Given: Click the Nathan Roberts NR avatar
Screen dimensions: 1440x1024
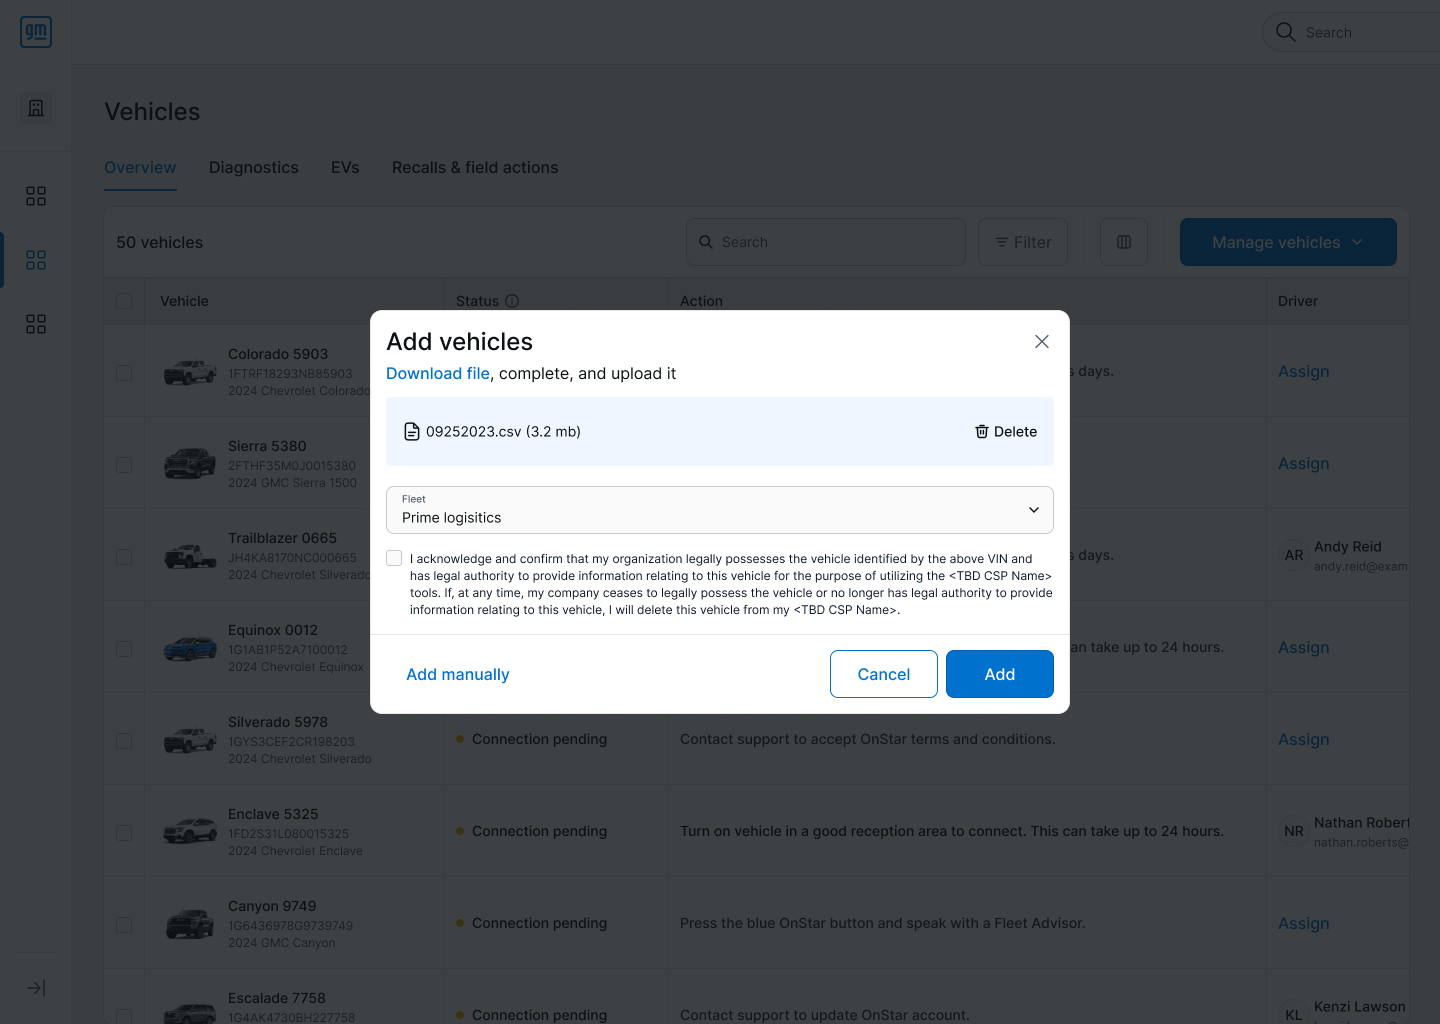Looking at the screenshot, I should [1294, 831].
